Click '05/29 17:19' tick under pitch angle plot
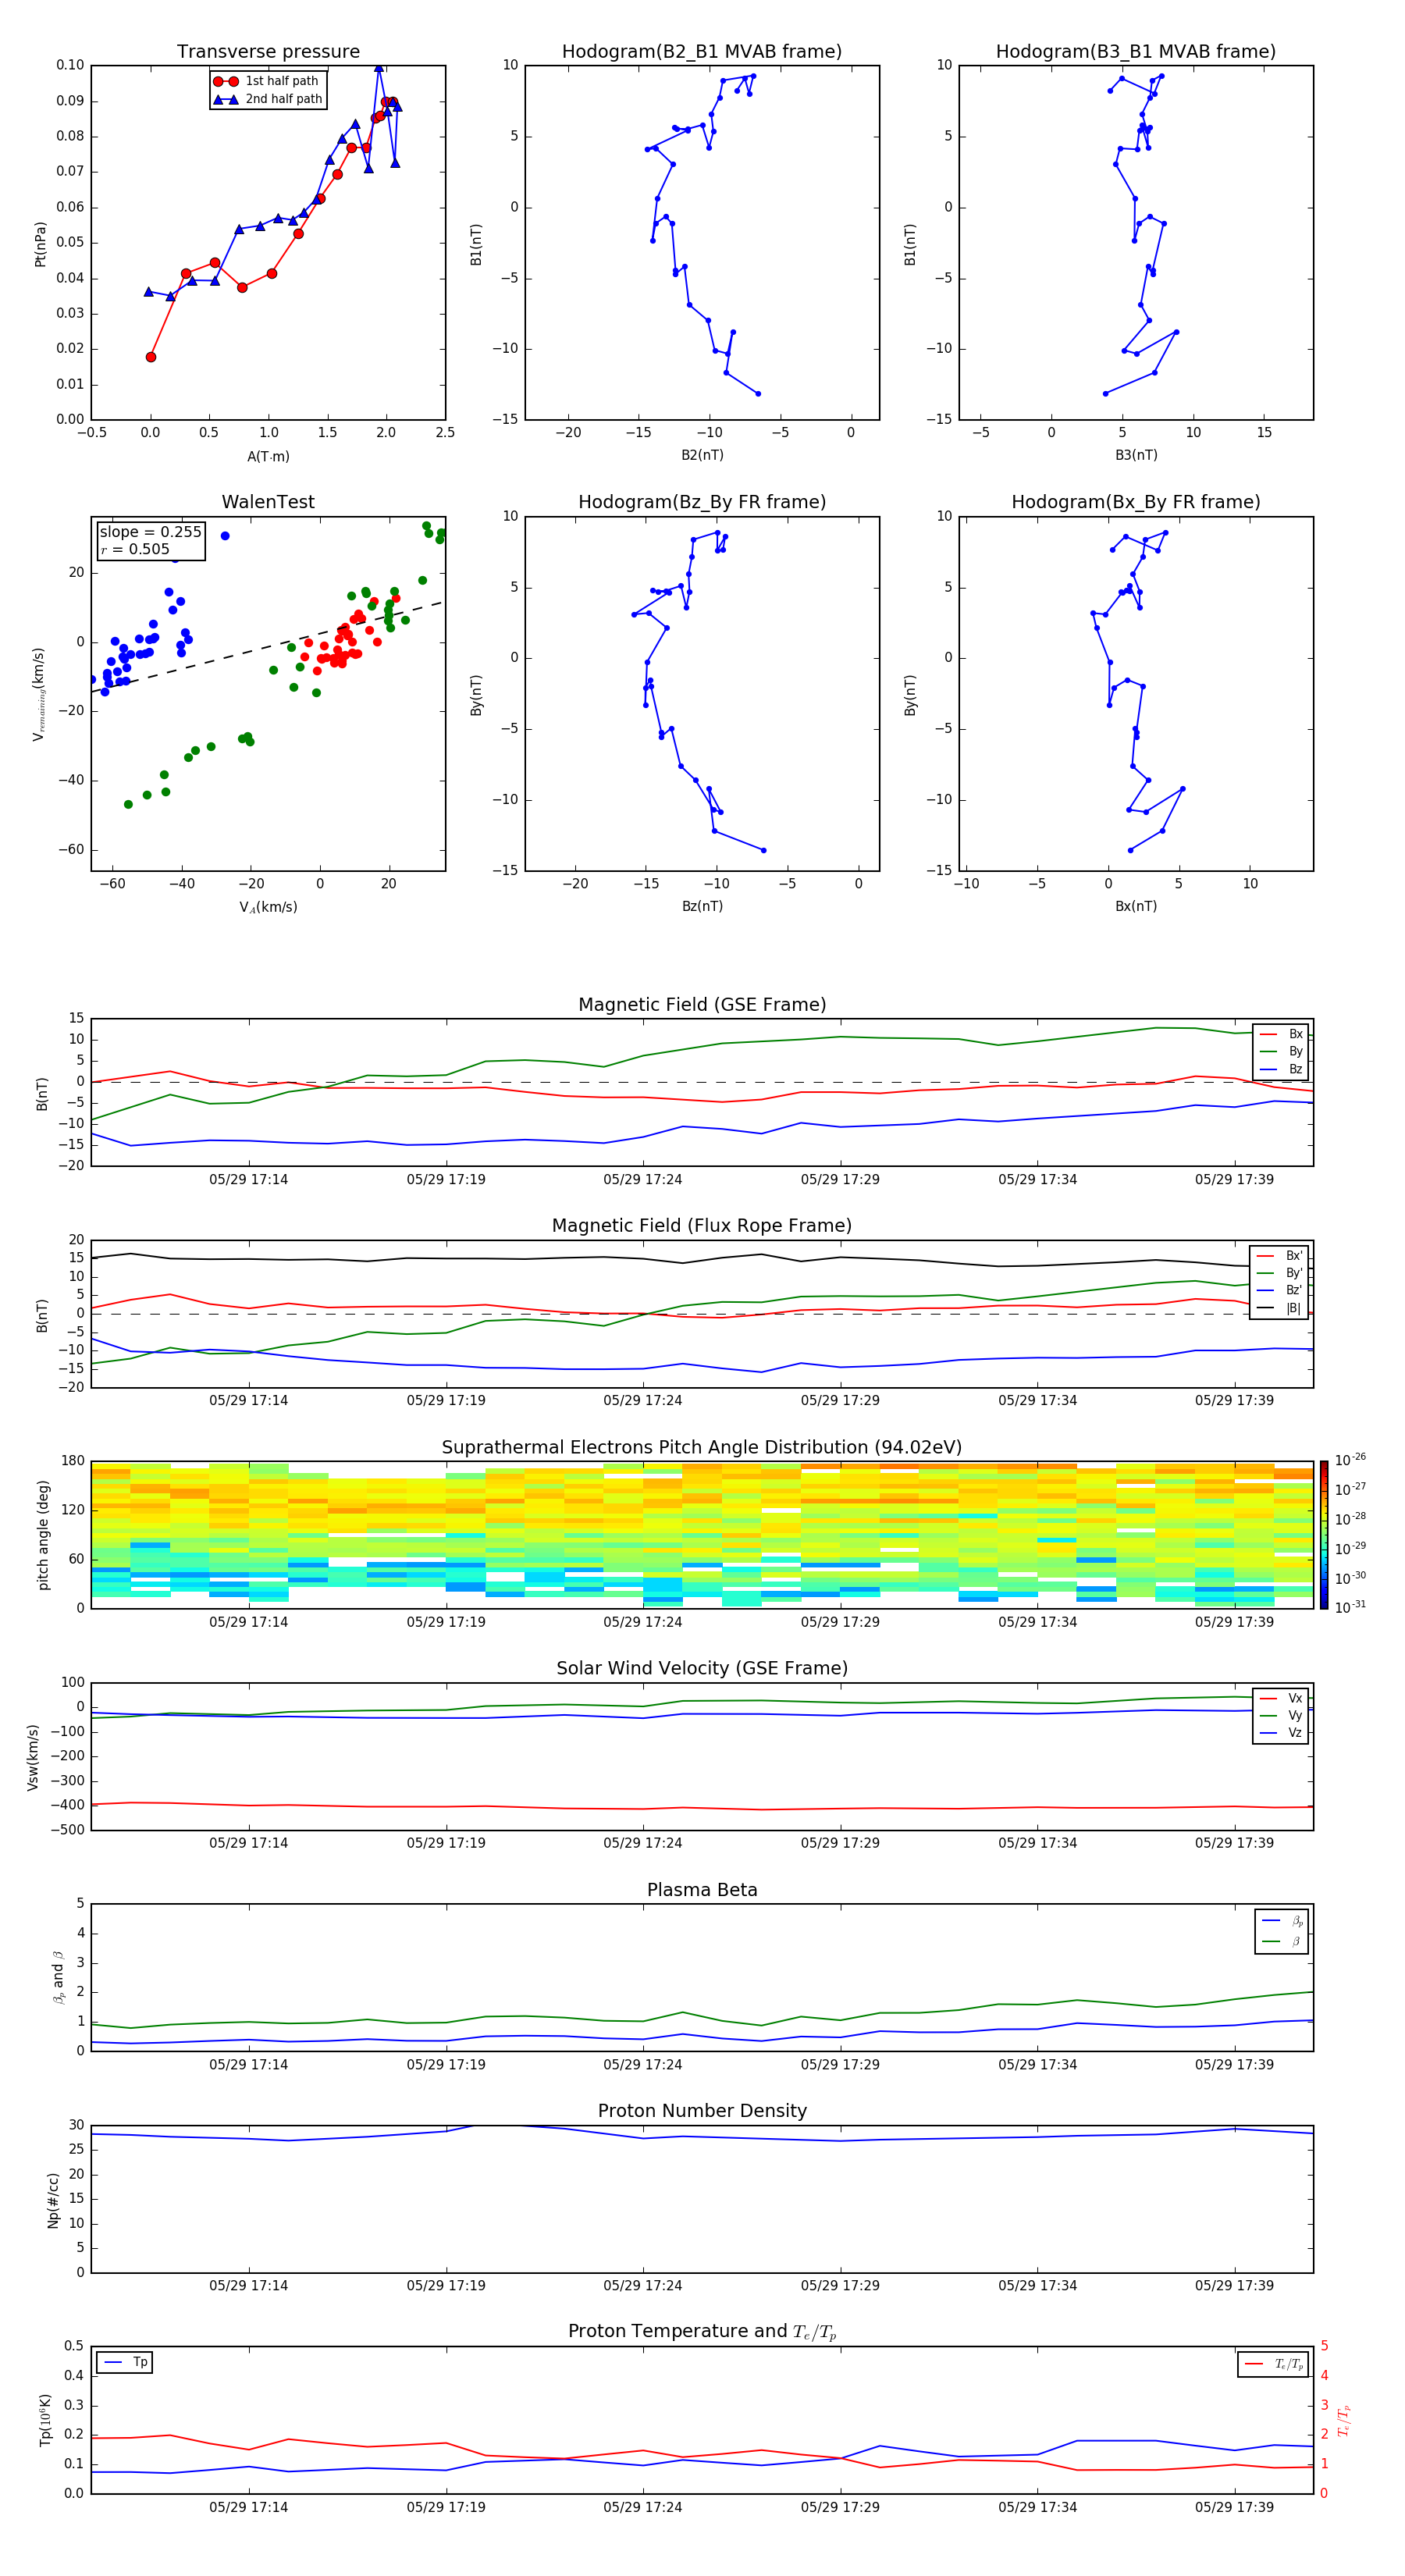Viewport: 1405px width, 2576px height. tap(446, 1623)
